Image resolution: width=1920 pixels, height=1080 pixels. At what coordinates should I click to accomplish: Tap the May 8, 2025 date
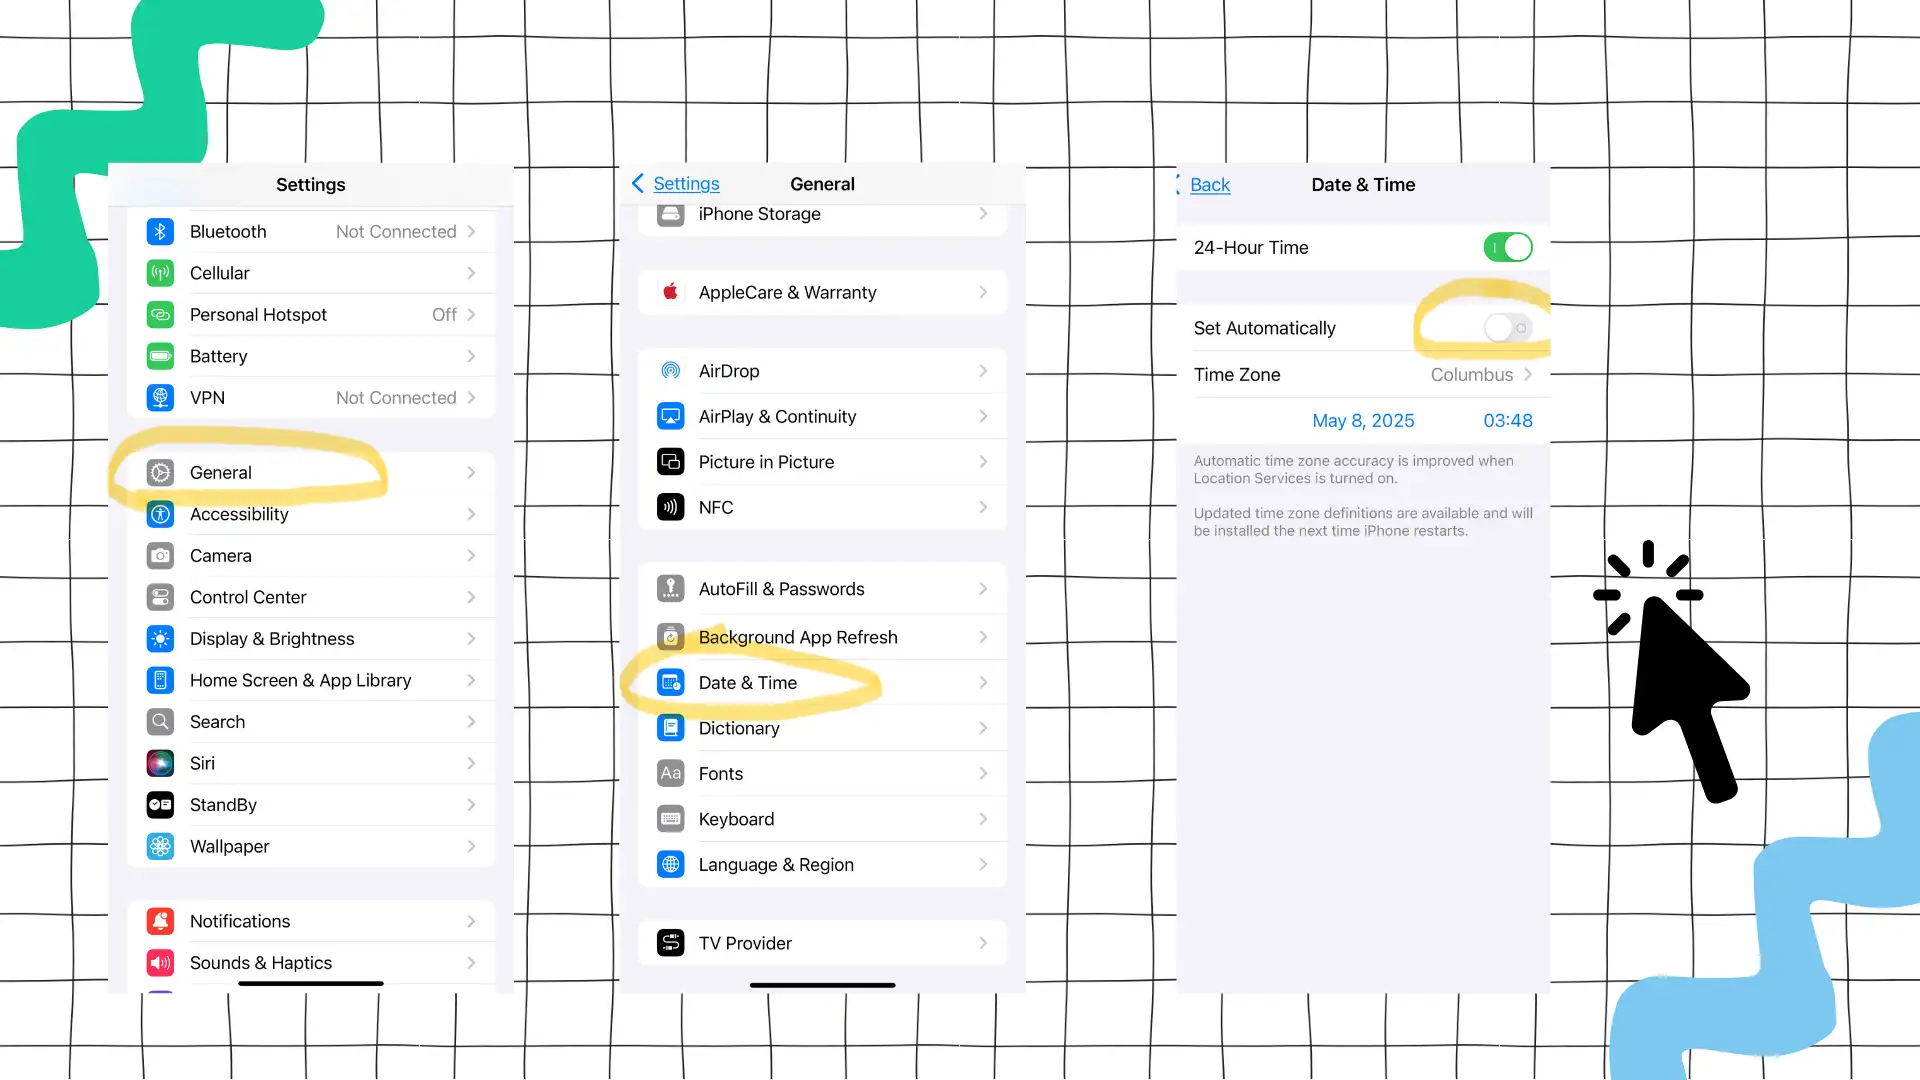click(1363, 421)
